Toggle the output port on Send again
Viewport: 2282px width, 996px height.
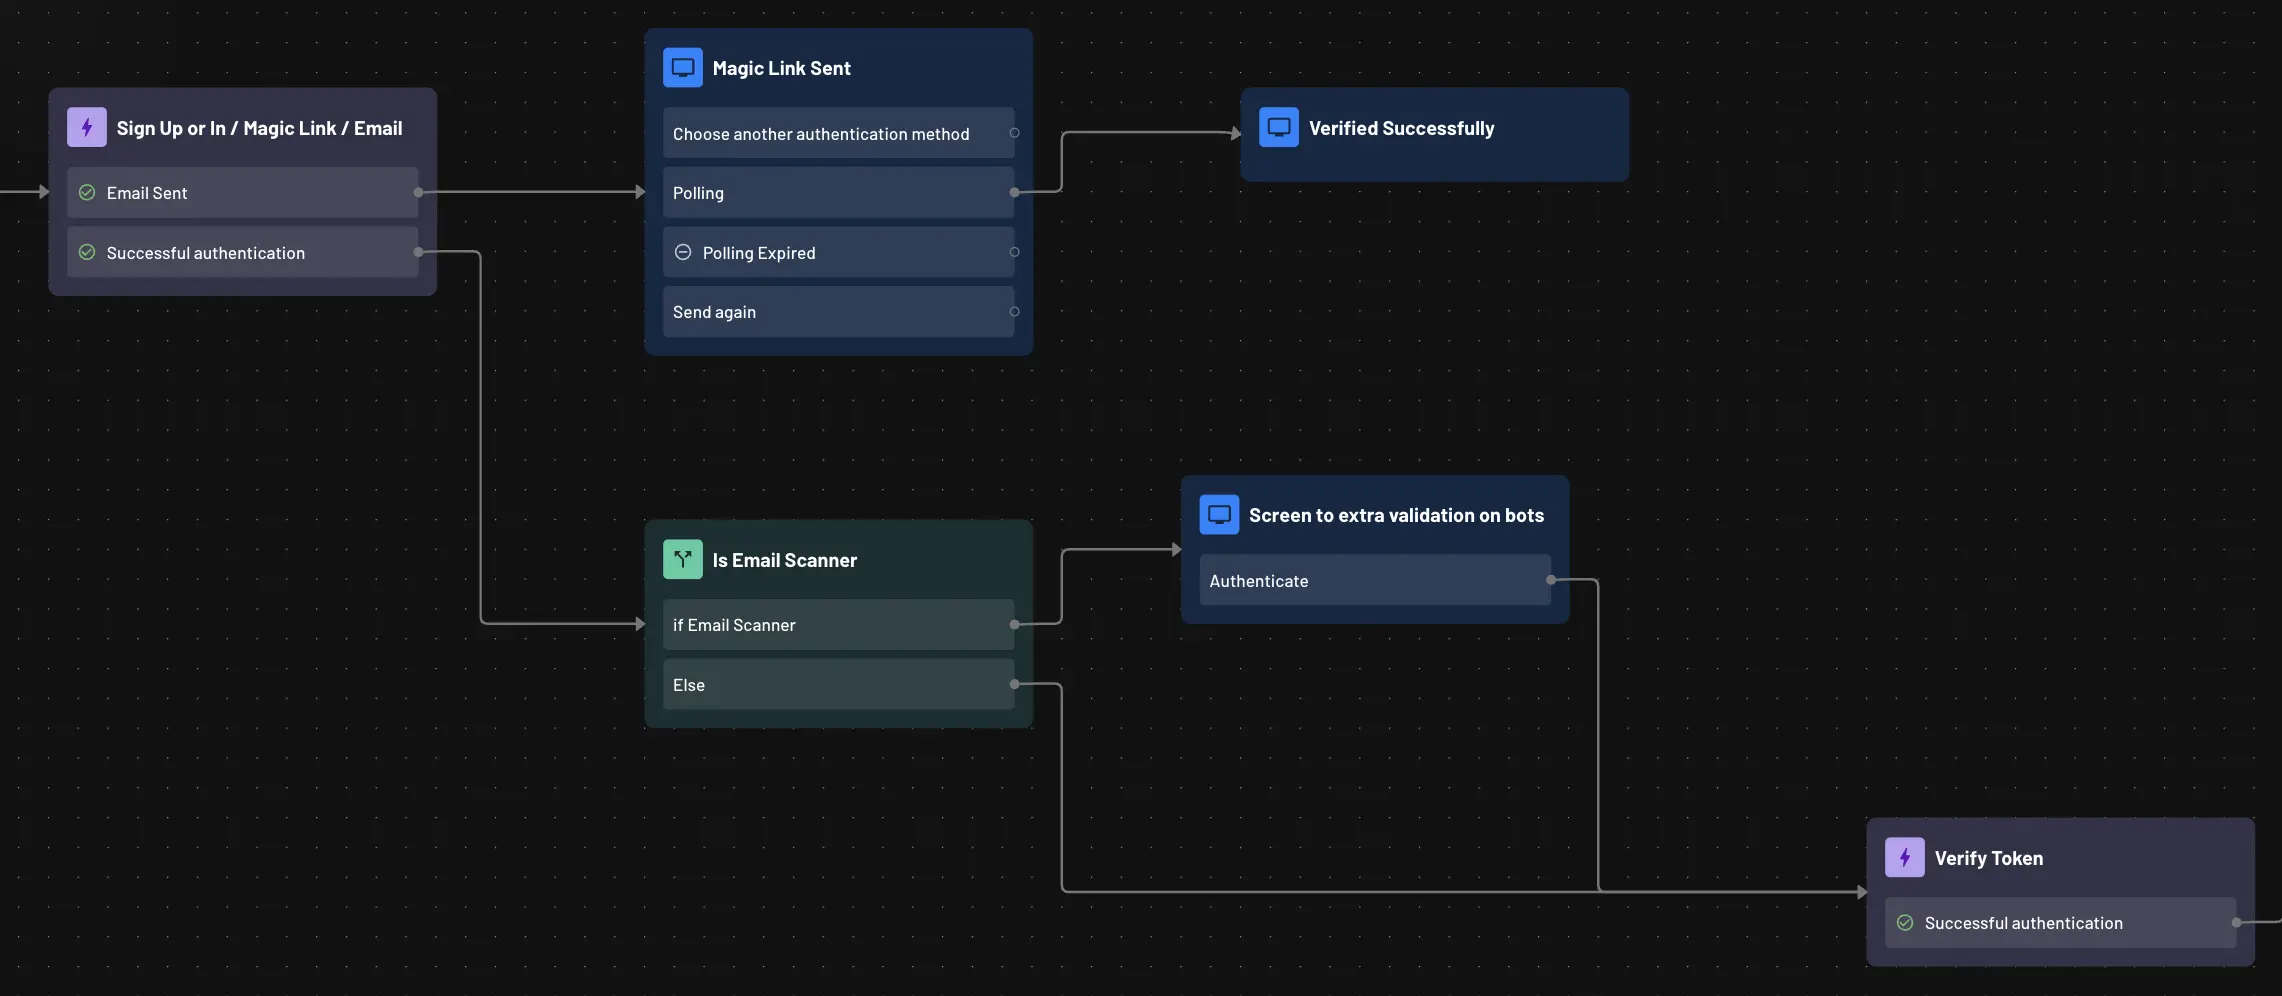point(1014,311)
